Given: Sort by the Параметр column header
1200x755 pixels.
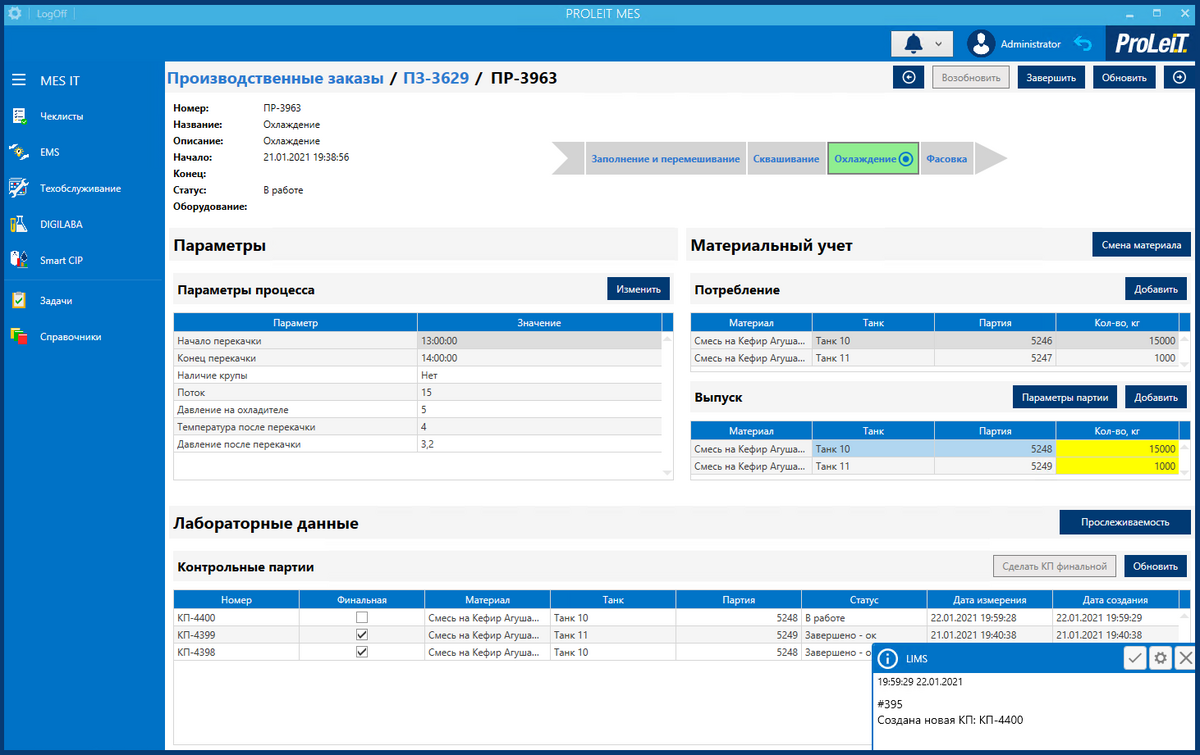Looking at the screenshot, I should pos(295,322).
